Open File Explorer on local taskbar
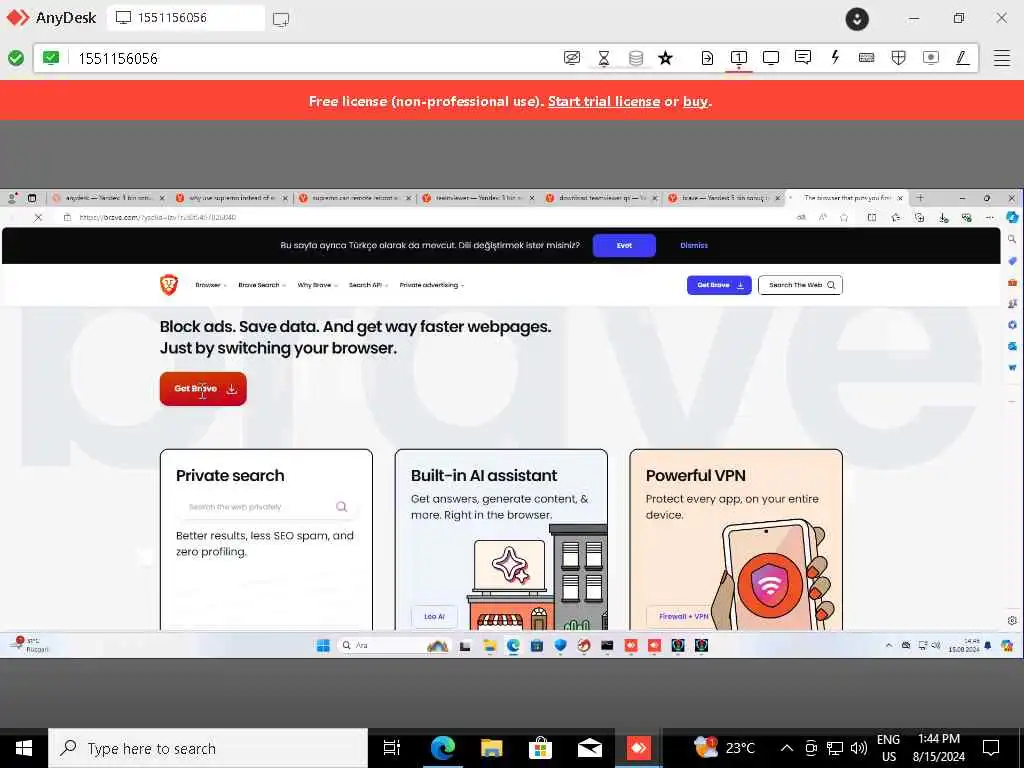This screenshot has width=1024, height=768. (491, 748)
